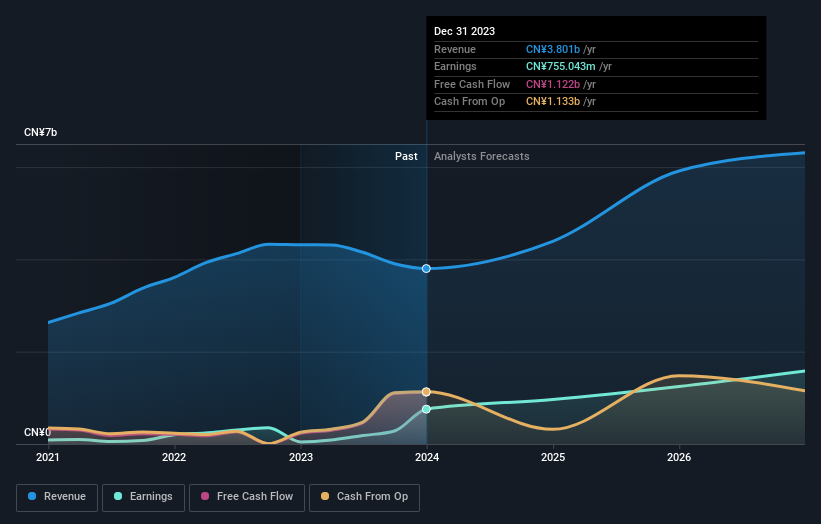Click the 2021 x-axis label
Image resolution: width=821 pixels, height=524 pixels.
pos(48,458)
